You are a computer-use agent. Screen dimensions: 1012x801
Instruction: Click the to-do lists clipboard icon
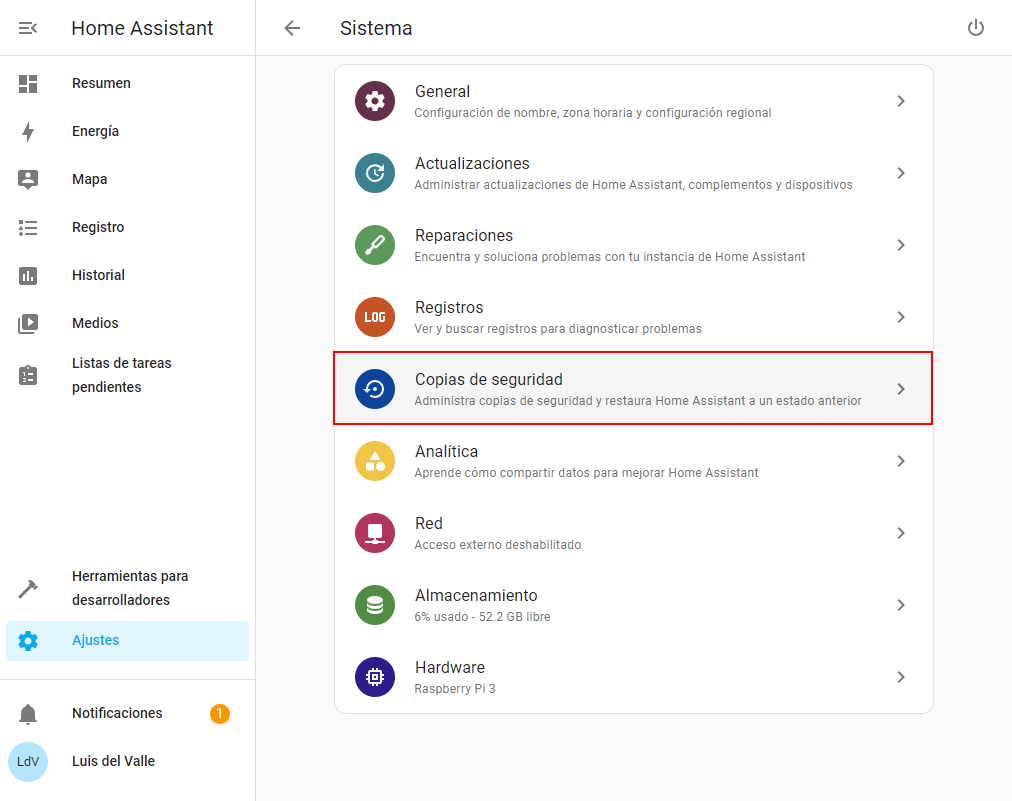[28, 375]
